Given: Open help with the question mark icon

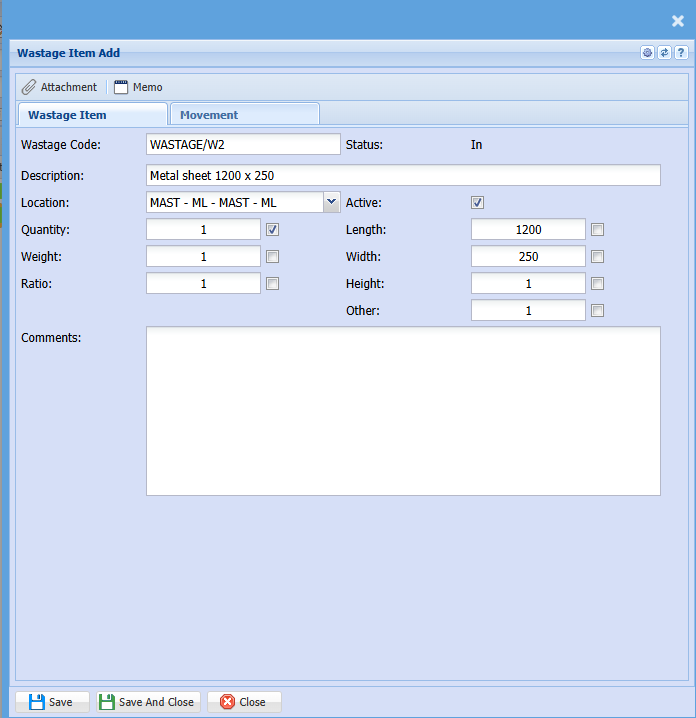Looking at the screenshot, I should [681, 53].
